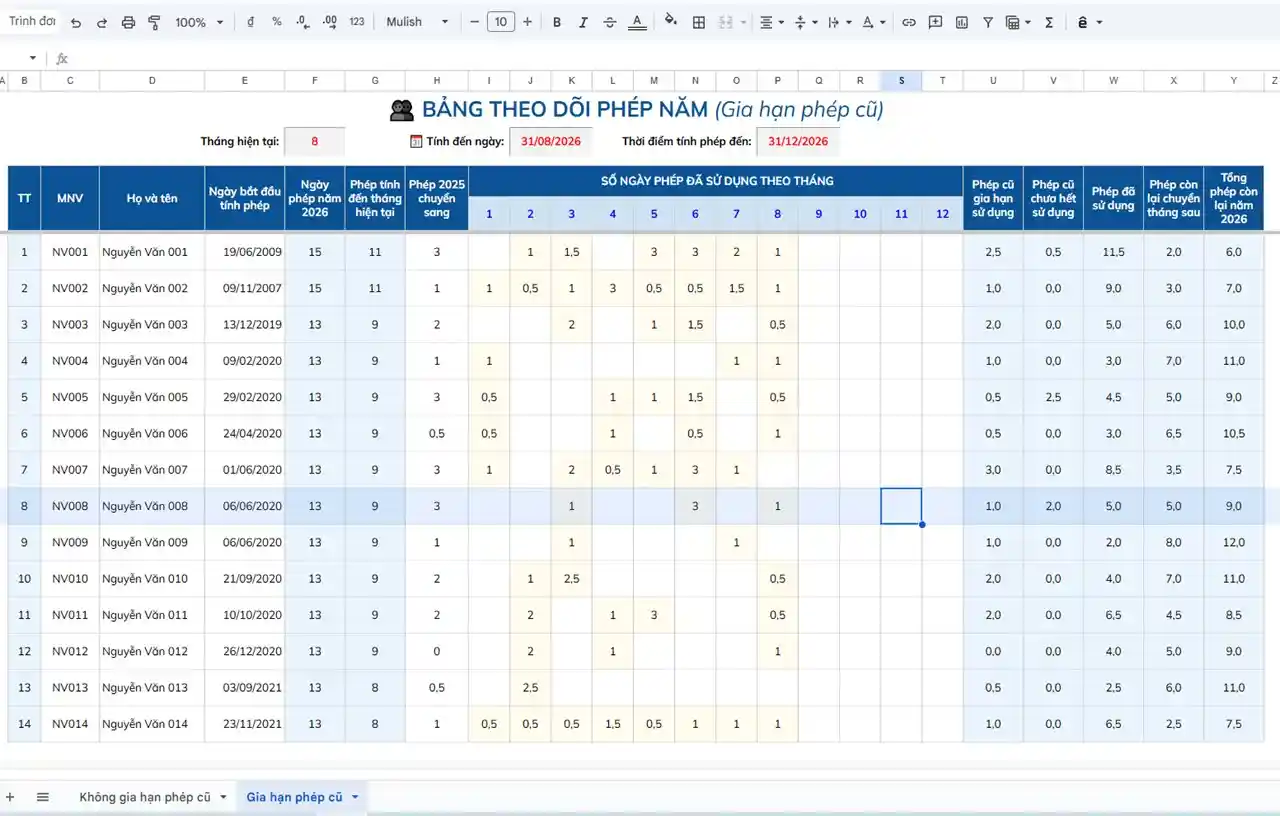This screenshot has height=816, width=1280.
Task: Insert a link using the toolbar icon
Action: pyautogui.click(x=908, y=22)
